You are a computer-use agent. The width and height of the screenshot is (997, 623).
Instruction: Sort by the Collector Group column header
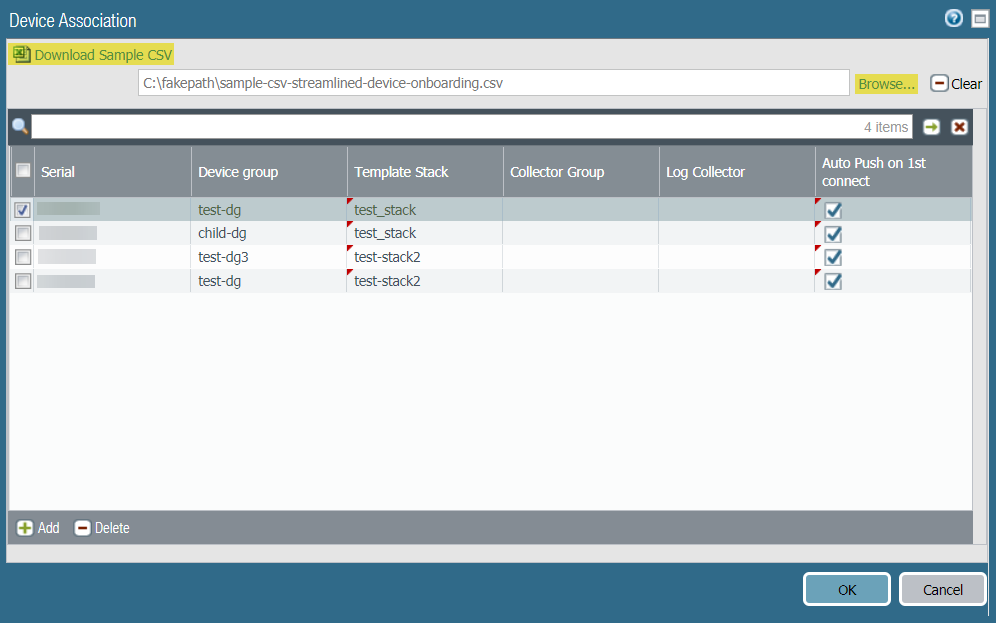tap(581, 172)
